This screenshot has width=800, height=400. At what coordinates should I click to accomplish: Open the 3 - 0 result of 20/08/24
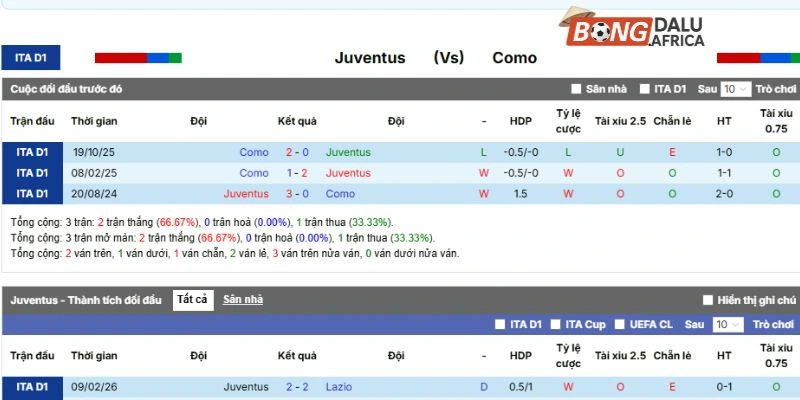point(296,194)
